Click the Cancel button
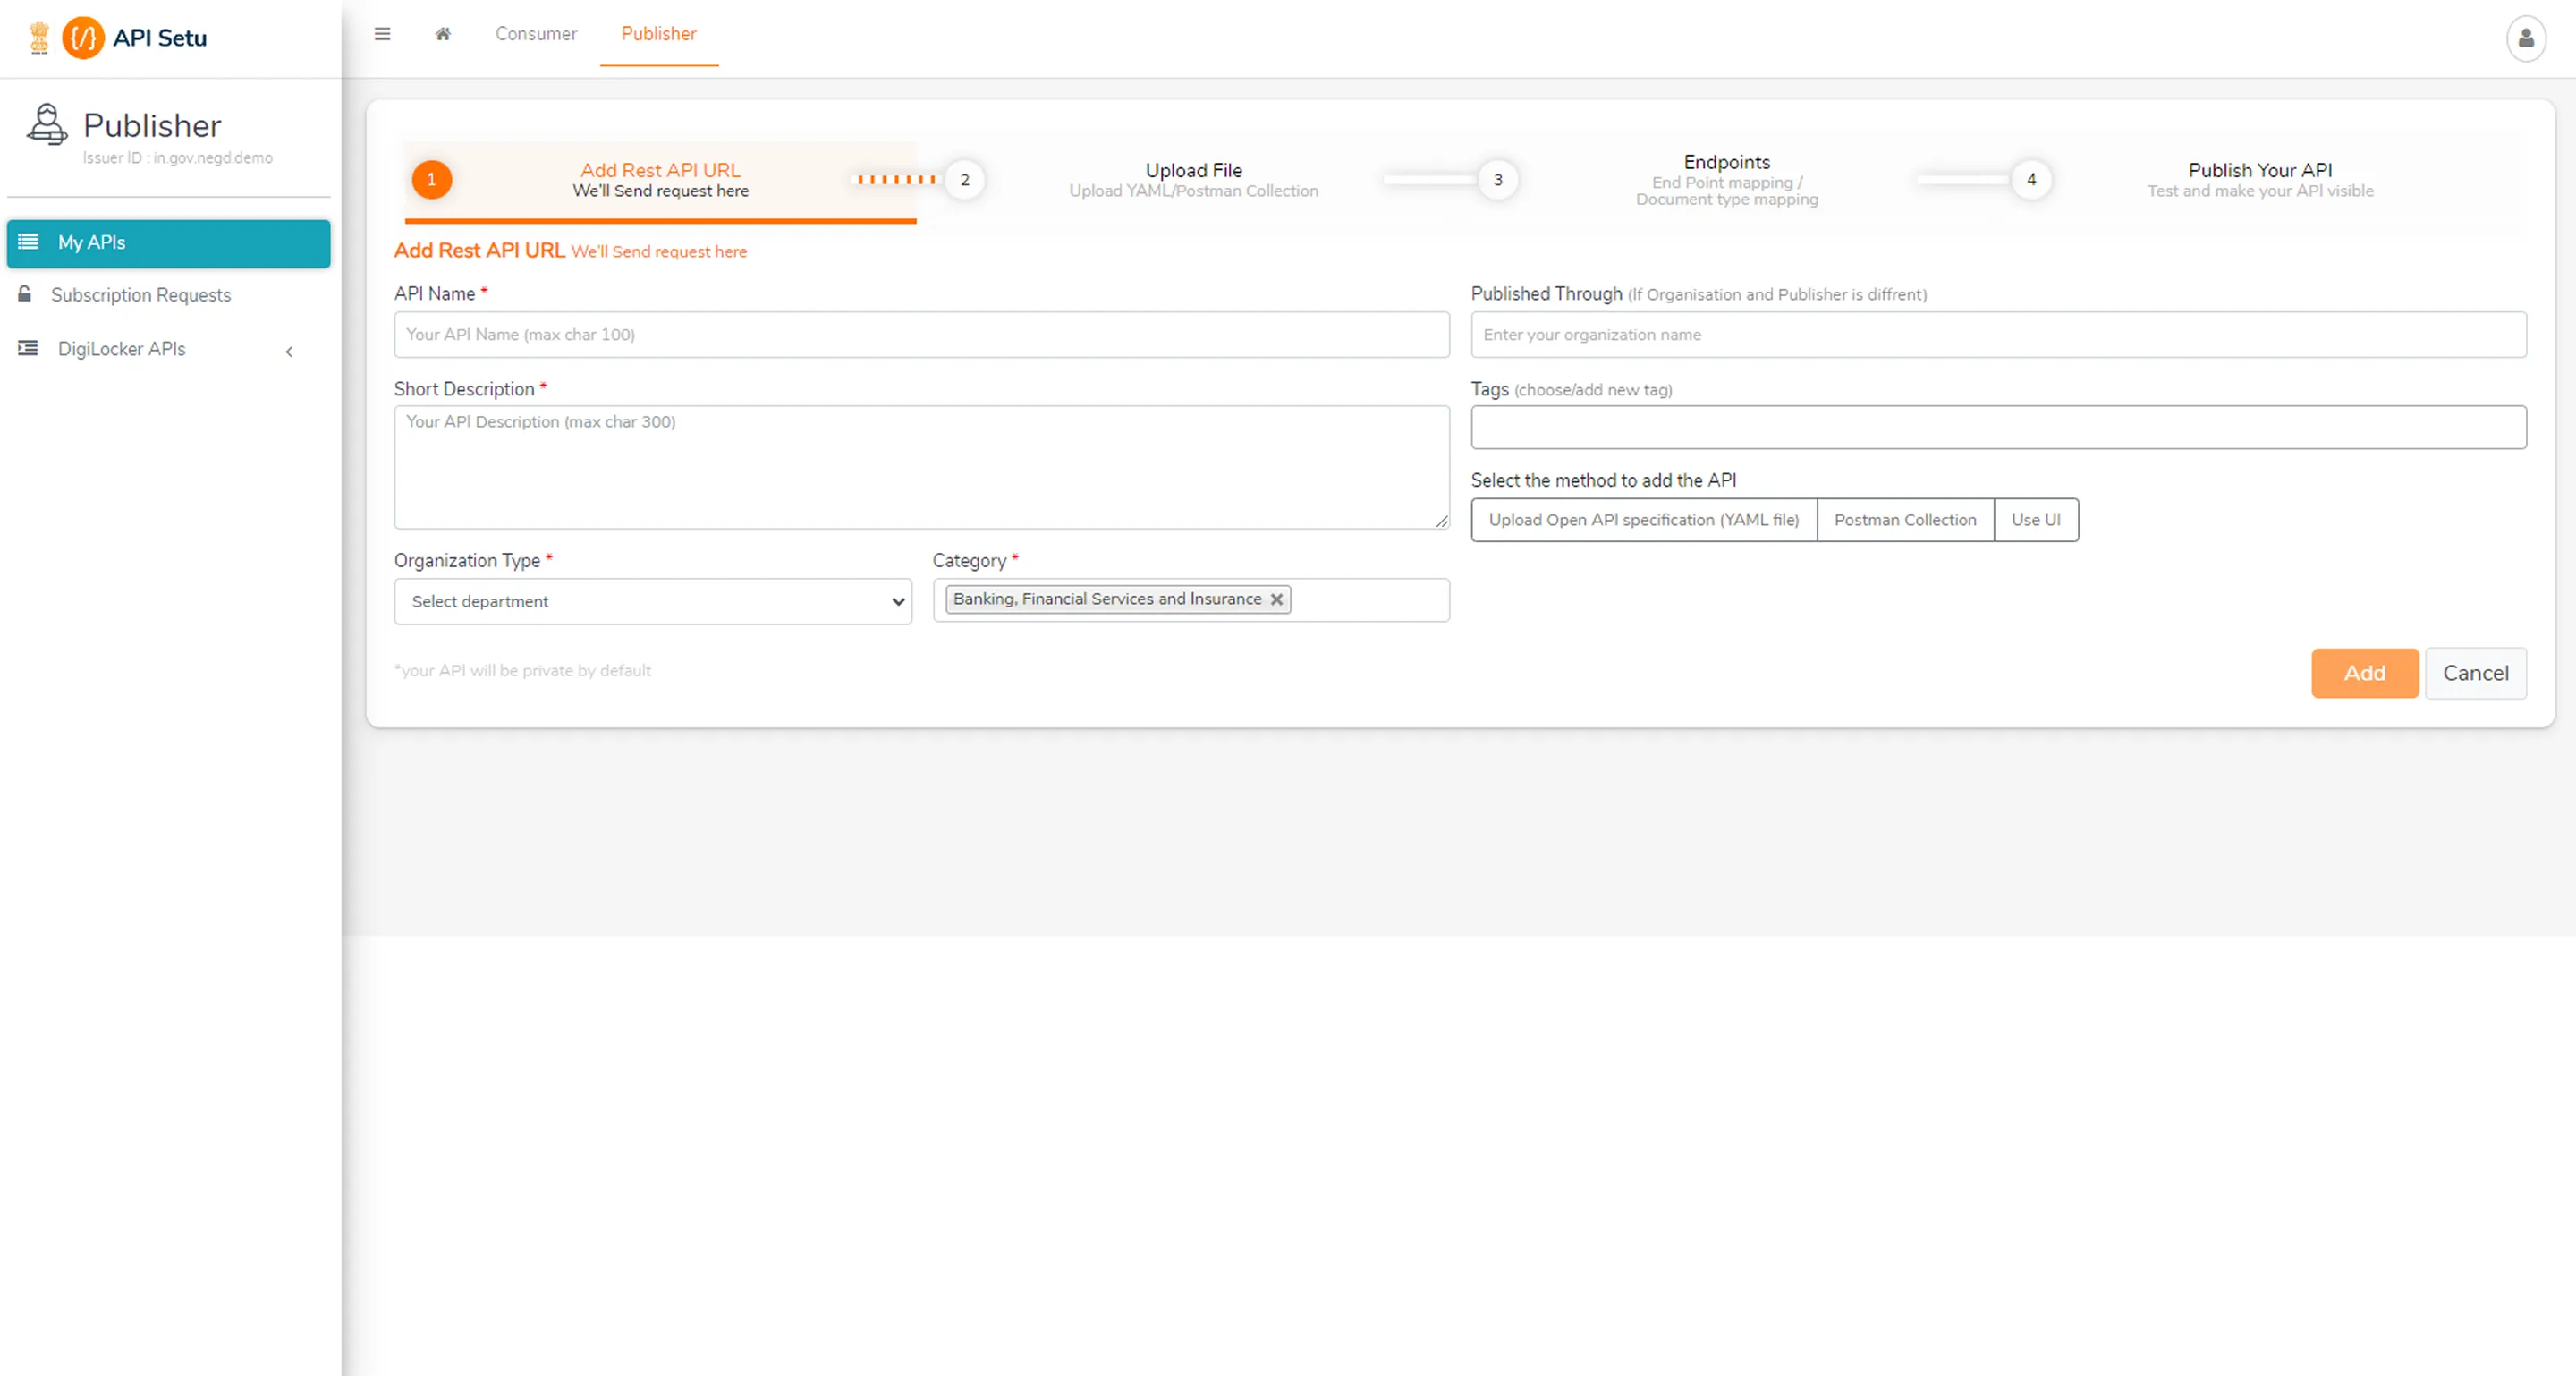Viewport: 2576px width, 1376px height. pos(2475,673)
